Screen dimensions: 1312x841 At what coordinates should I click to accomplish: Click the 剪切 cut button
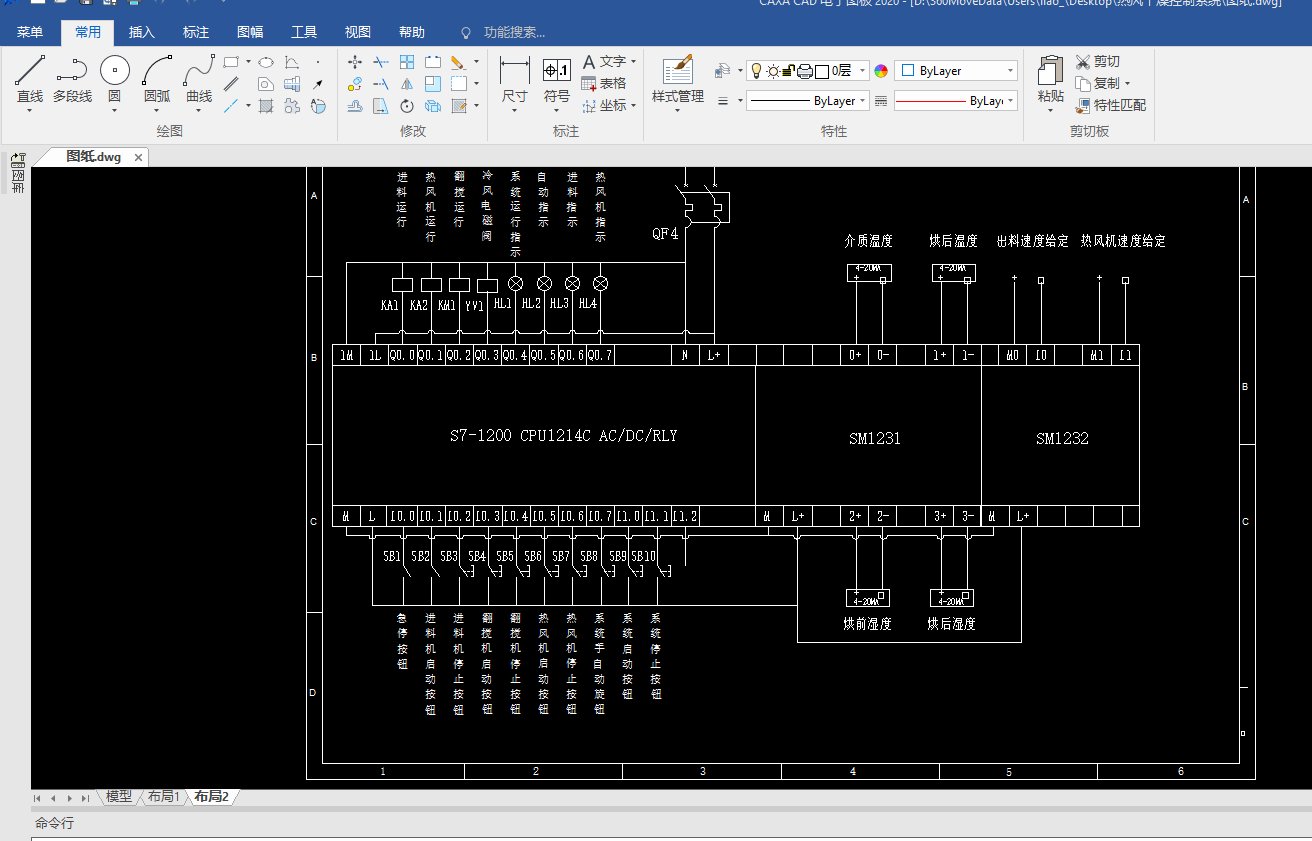coord(1097,62)
